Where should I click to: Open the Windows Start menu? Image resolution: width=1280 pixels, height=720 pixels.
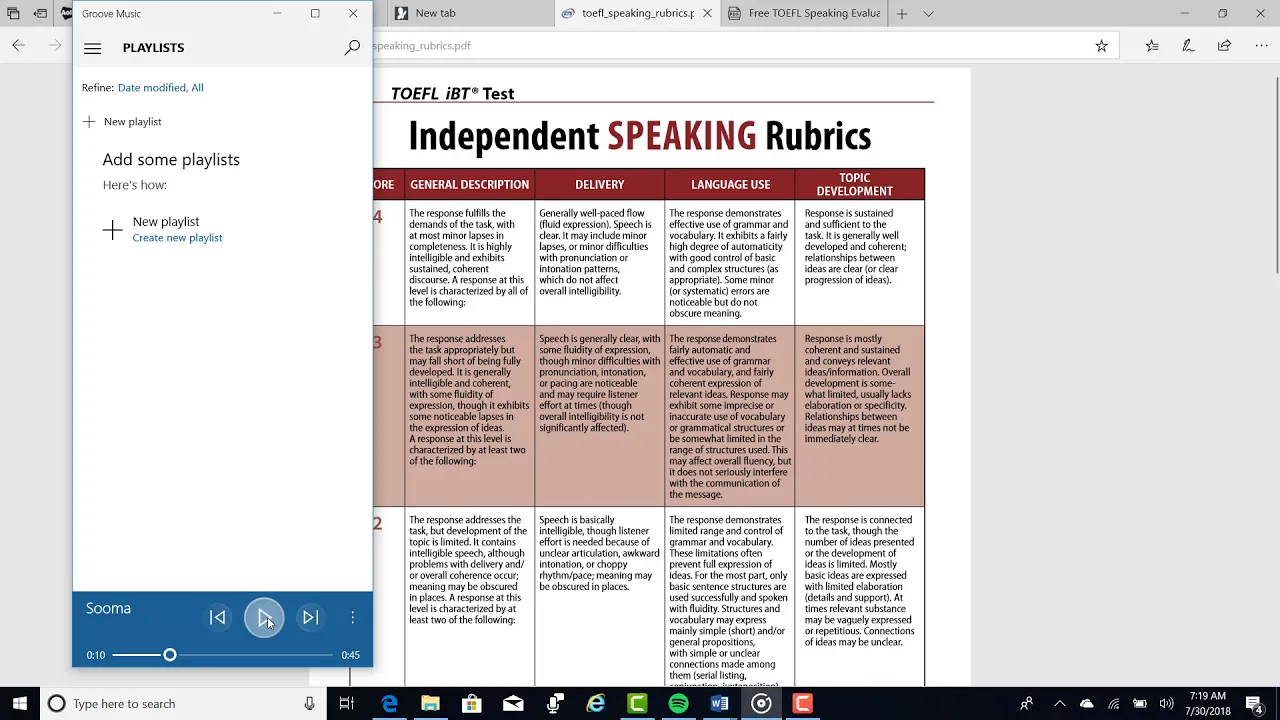(20, 703)
